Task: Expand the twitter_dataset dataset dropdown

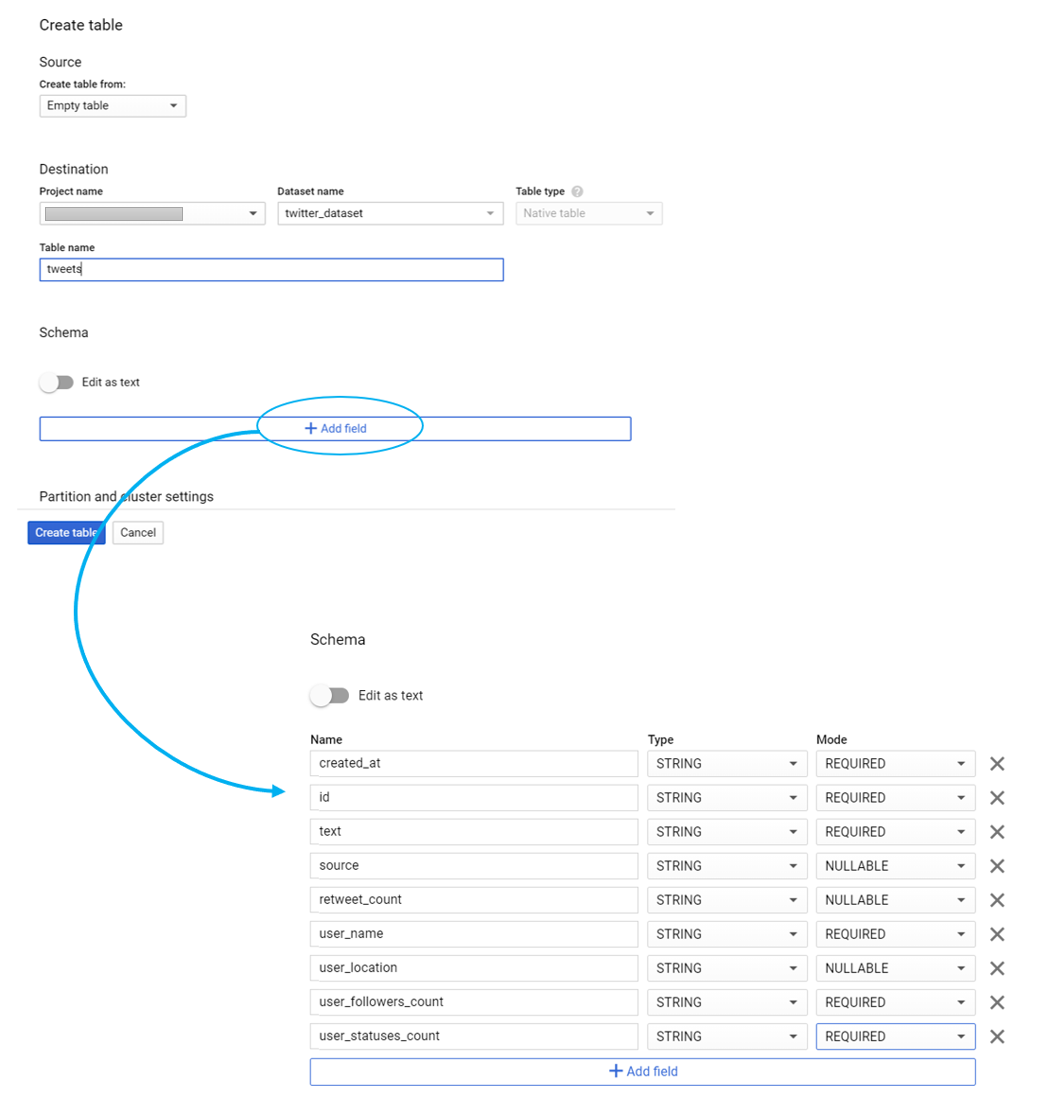Action: click(x=390, y=213)
